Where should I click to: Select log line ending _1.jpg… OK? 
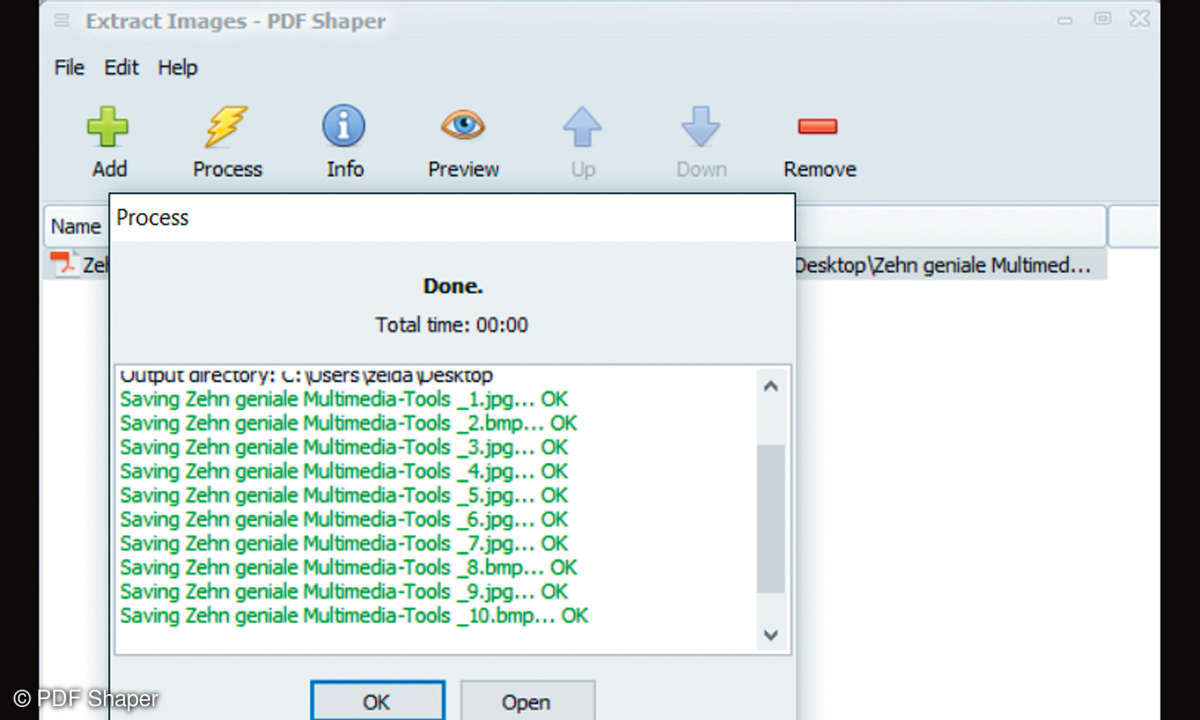pyautogui.click(x=344, y=399)
